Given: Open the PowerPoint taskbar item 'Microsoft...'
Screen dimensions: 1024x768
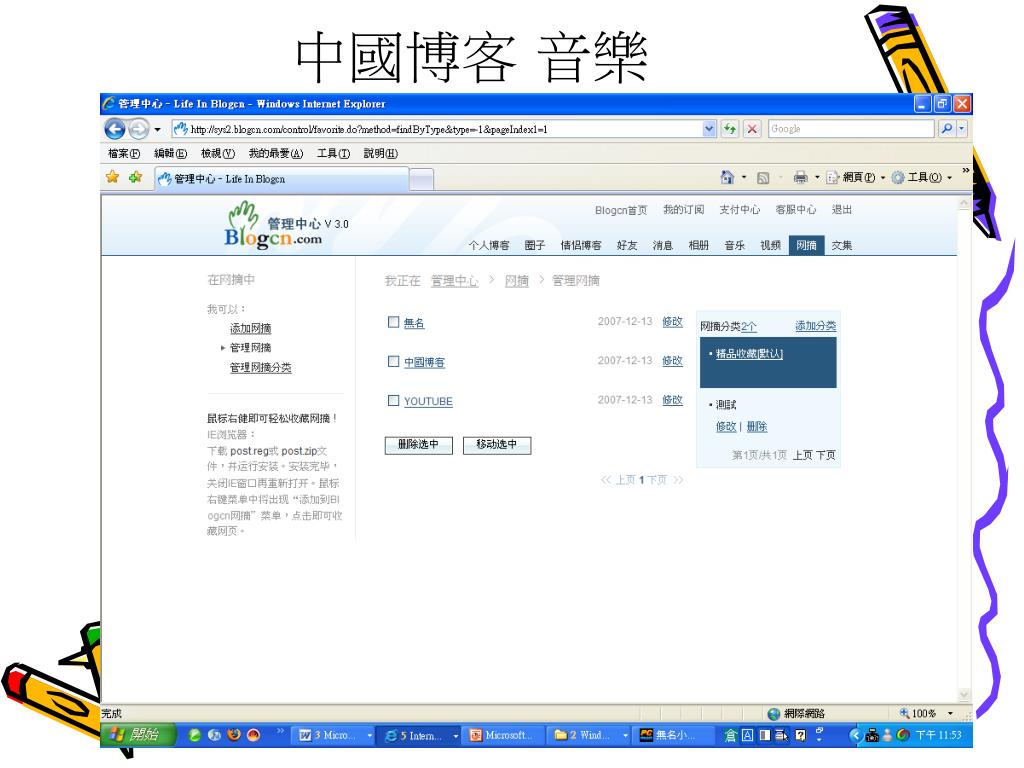Looking at the screenshot, I should tap(504, 735).
